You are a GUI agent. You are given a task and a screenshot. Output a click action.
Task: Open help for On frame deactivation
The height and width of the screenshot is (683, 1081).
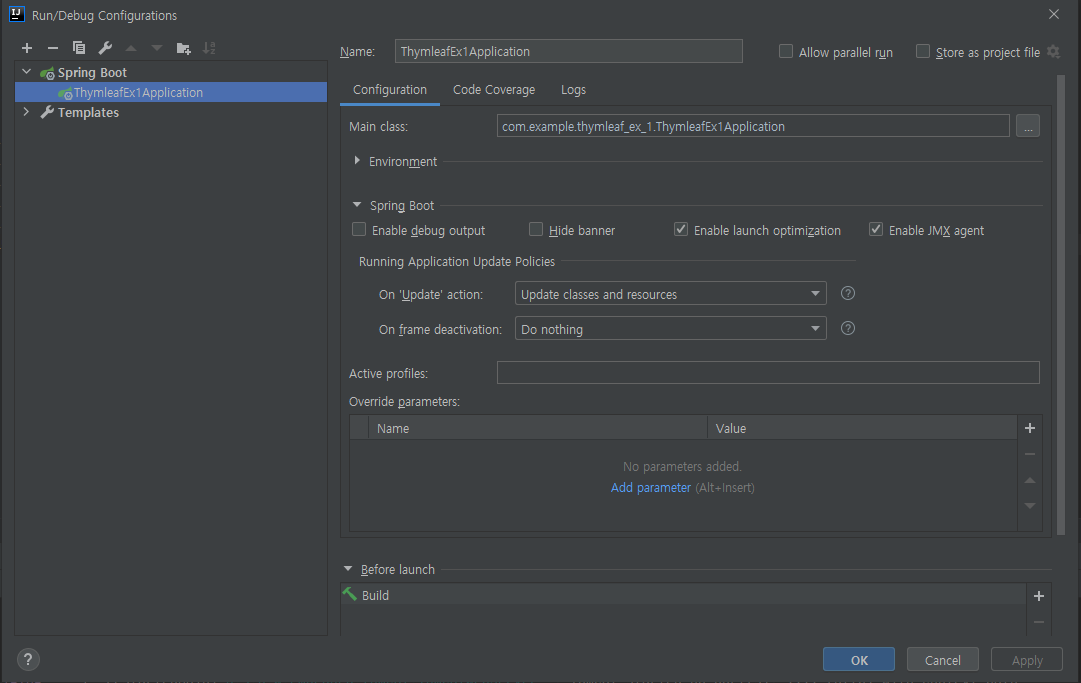848,328
